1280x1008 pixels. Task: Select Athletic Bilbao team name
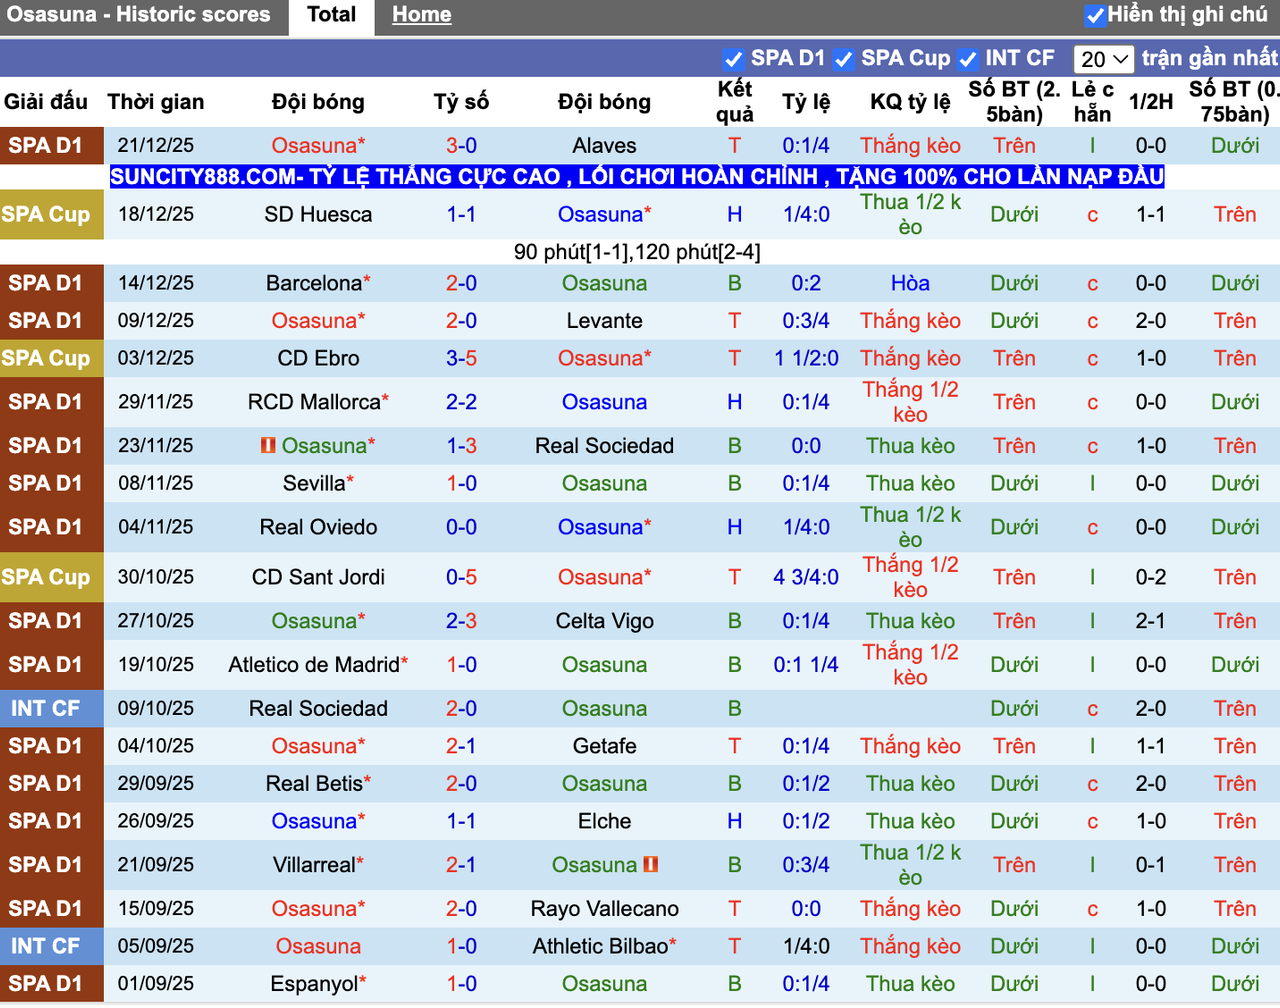(600, 946)
